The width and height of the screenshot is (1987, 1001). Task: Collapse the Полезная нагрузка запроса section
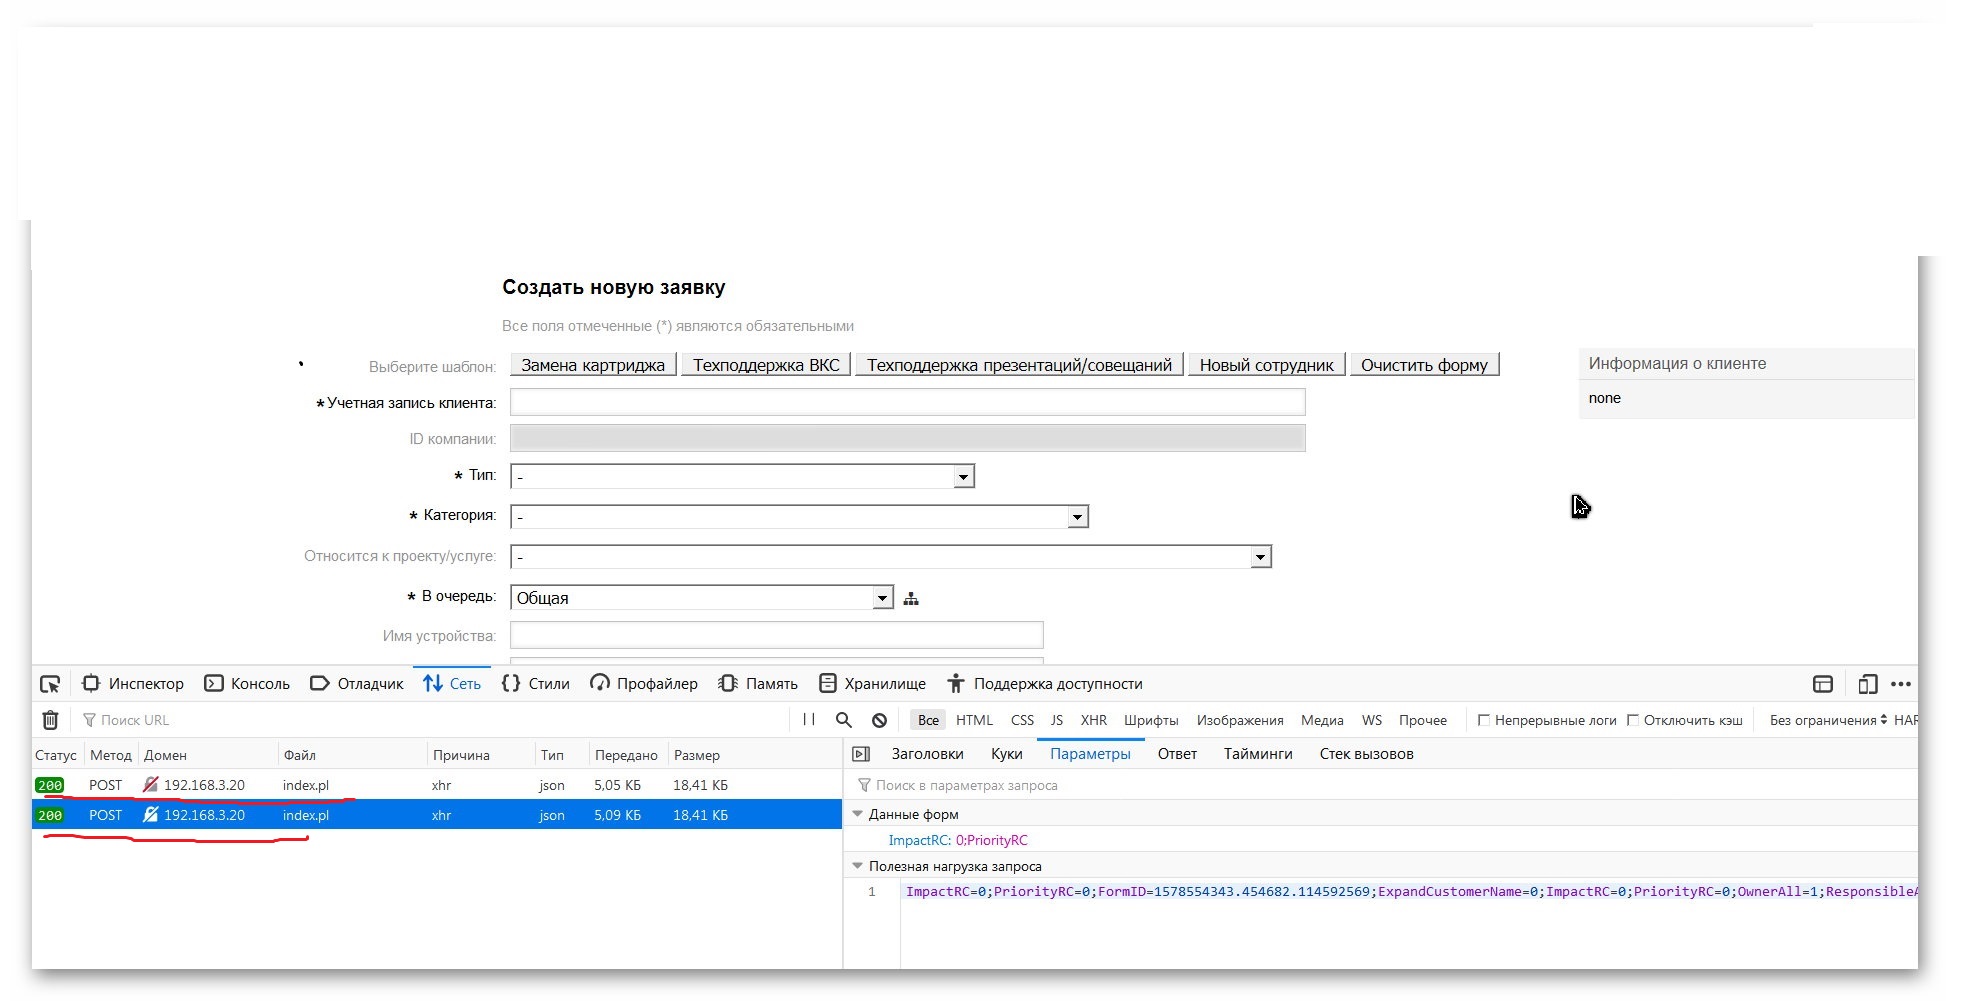point(857,866)
